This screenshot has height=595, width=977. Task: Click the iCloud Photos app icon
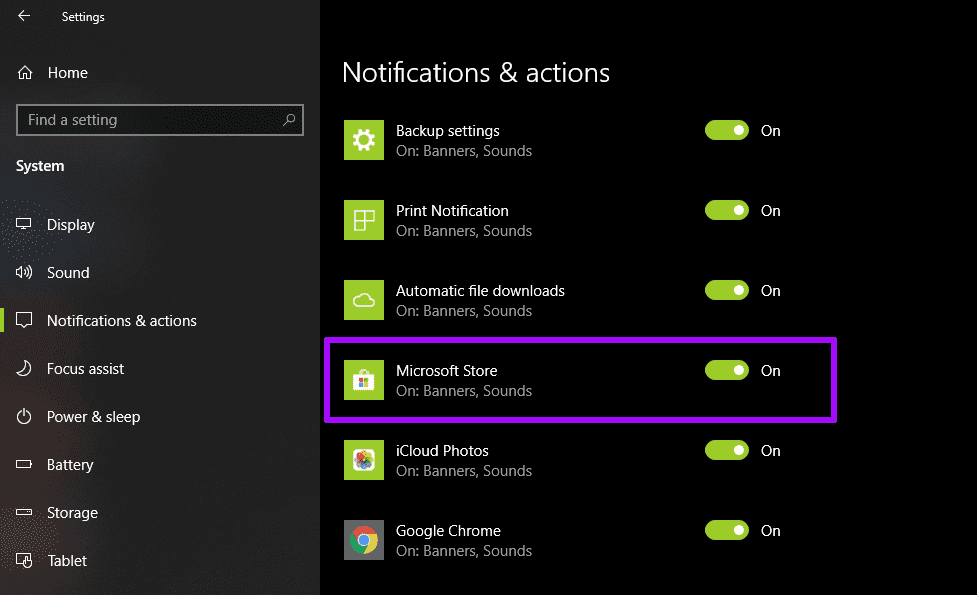pos(364,460)
